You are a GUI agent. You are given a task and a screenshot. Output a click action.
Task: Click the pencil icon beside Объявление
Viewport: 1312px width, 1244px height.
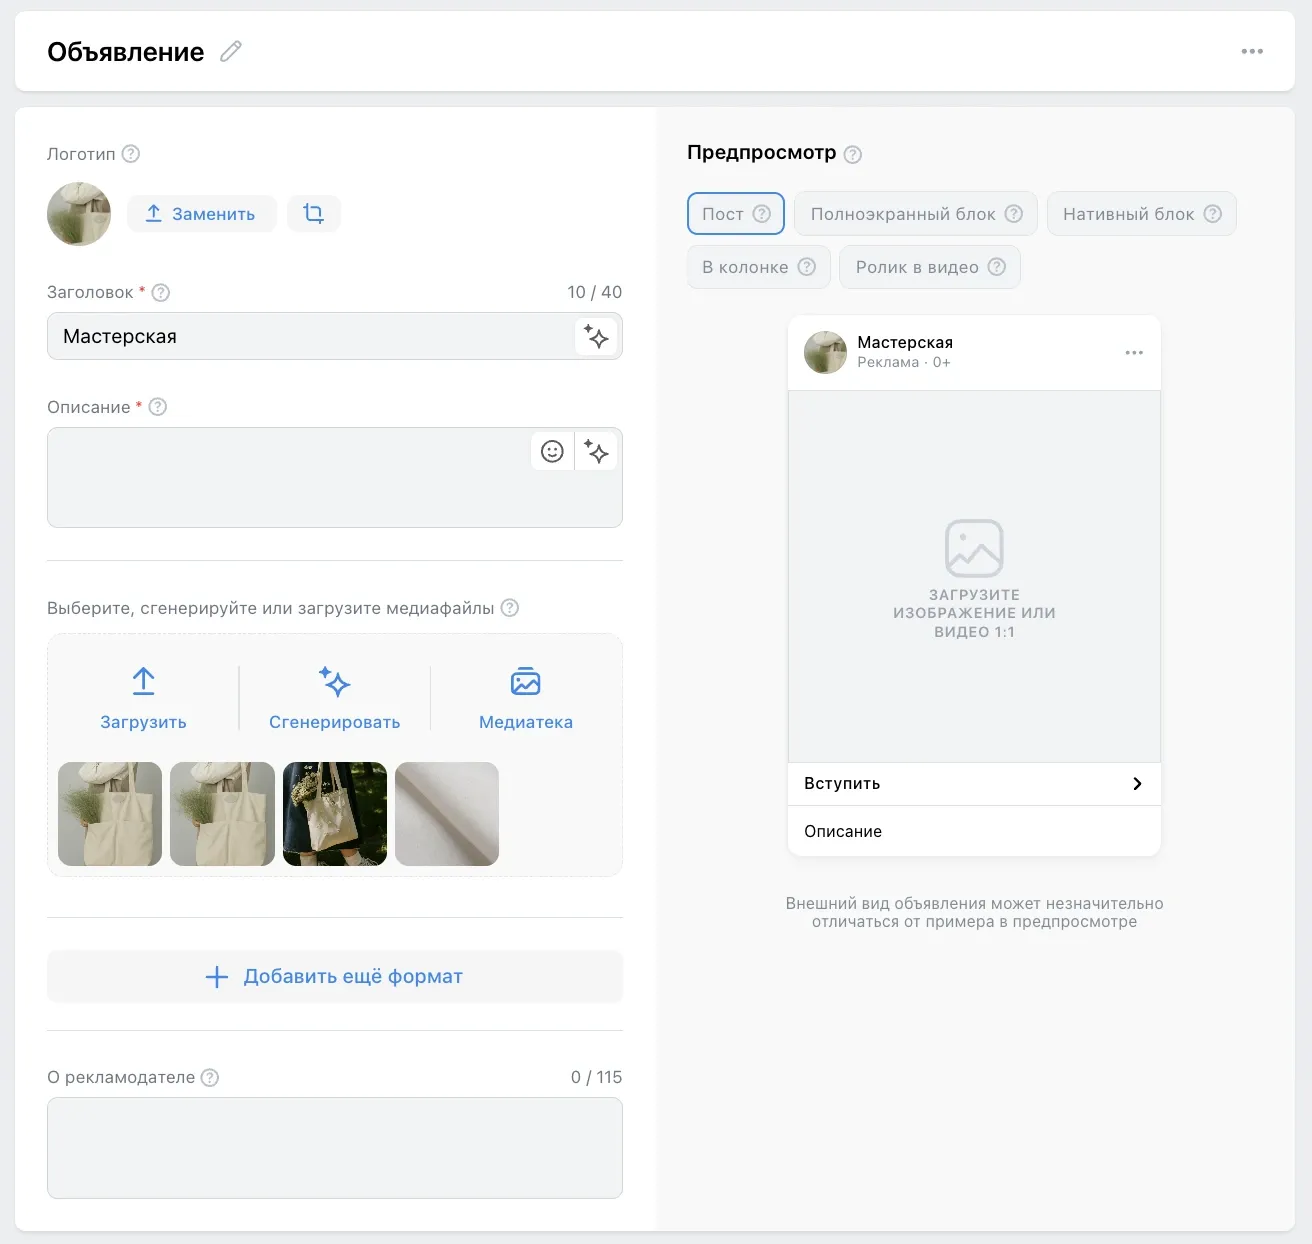pos(231,51)
